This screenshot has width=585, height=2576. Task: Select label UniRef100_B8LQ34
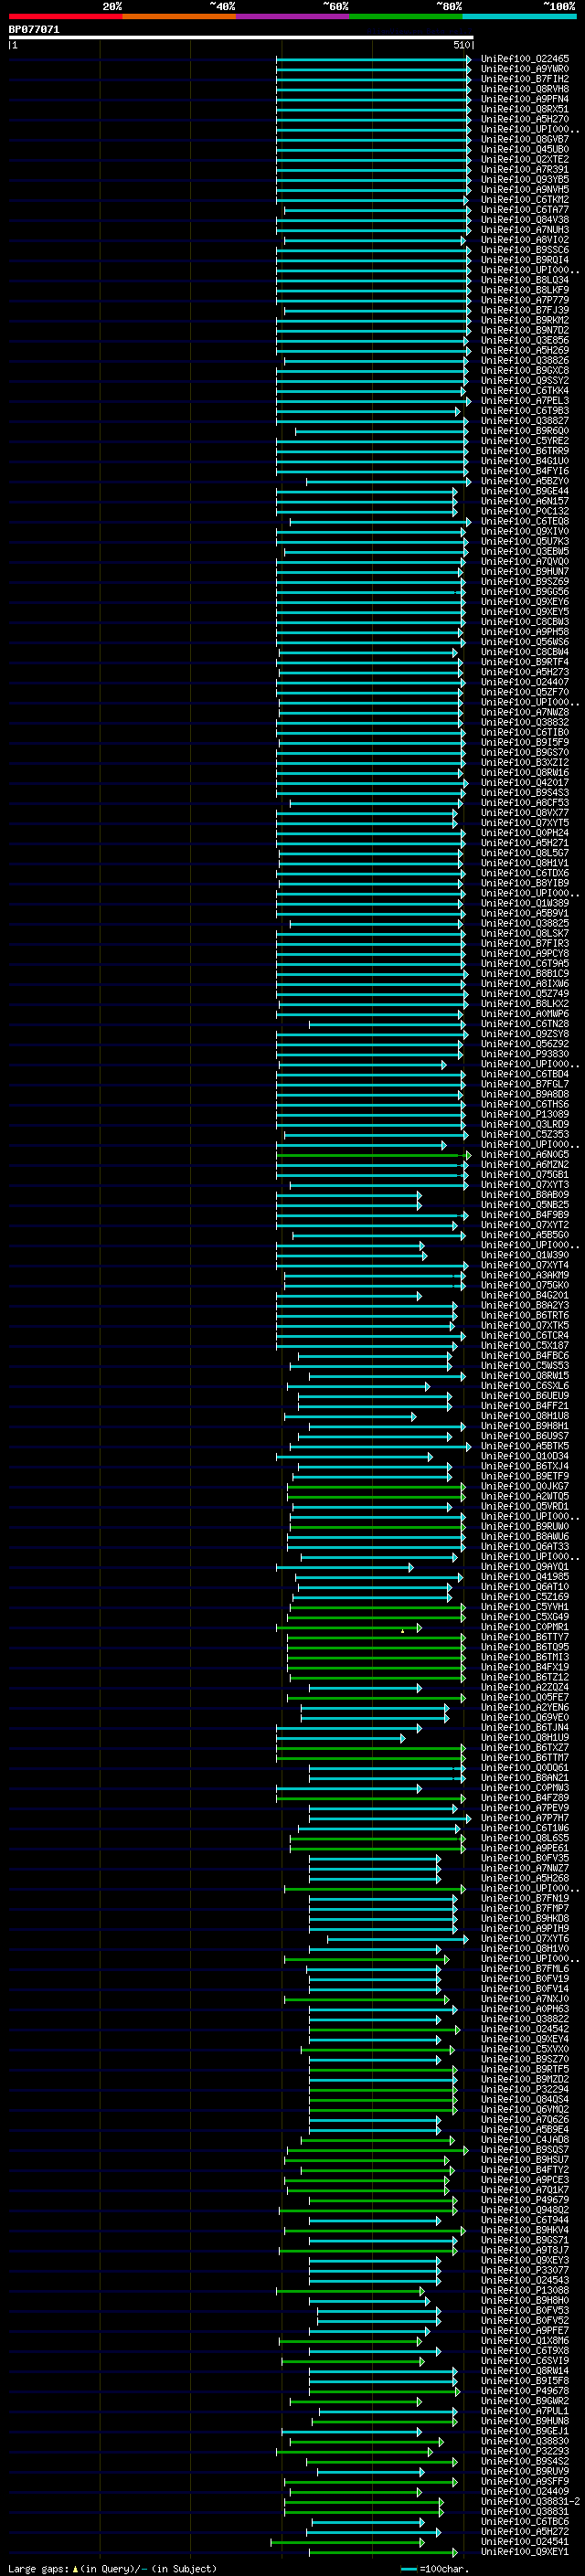click(525, 280)
